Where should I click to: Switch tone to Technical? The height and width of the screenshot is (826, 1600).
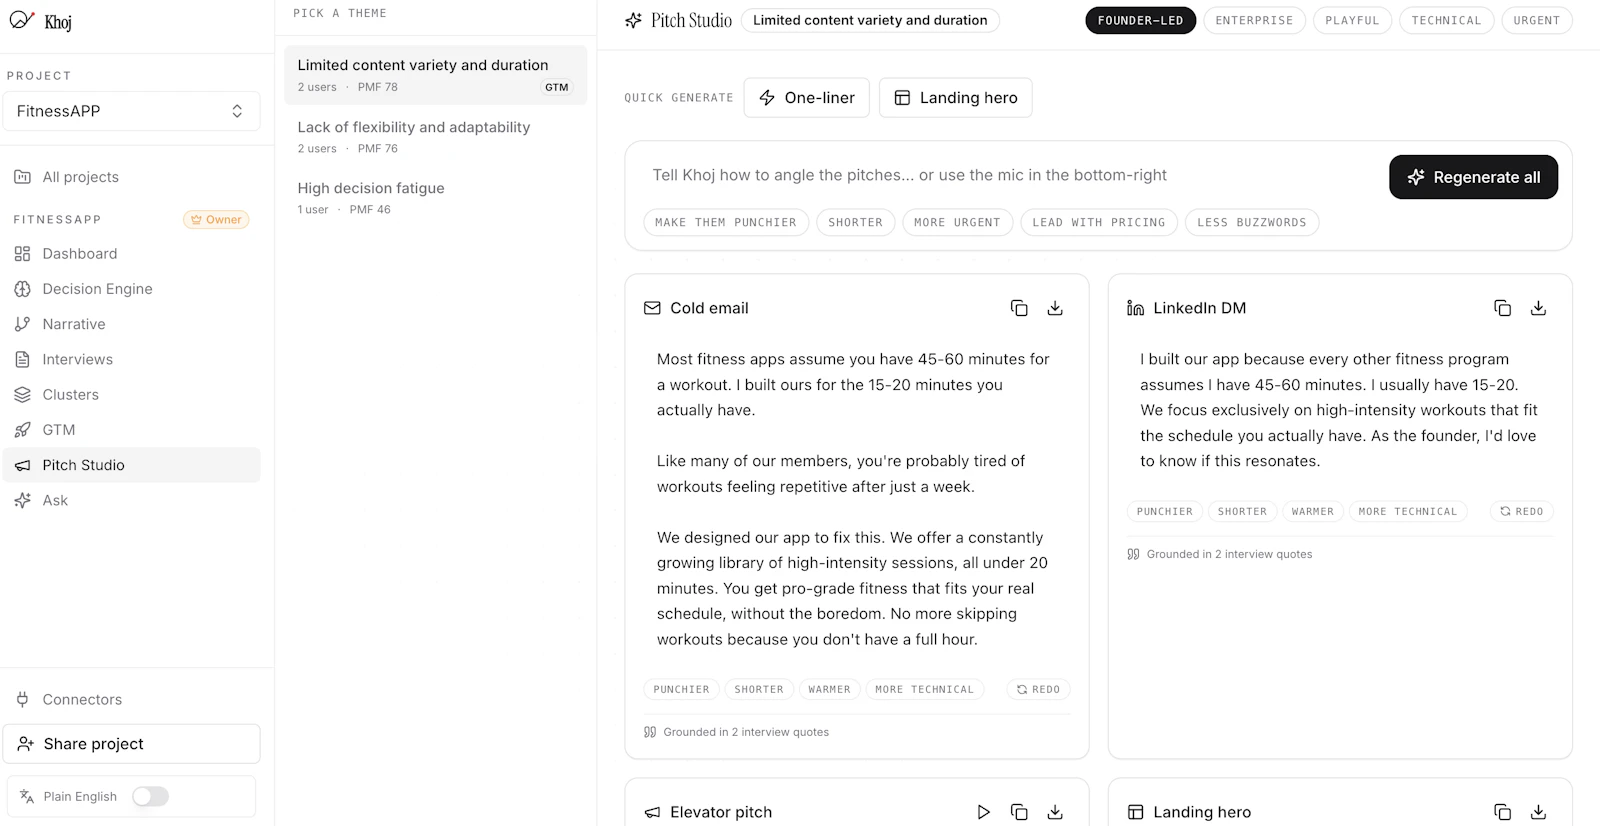tap(1446, 20)
